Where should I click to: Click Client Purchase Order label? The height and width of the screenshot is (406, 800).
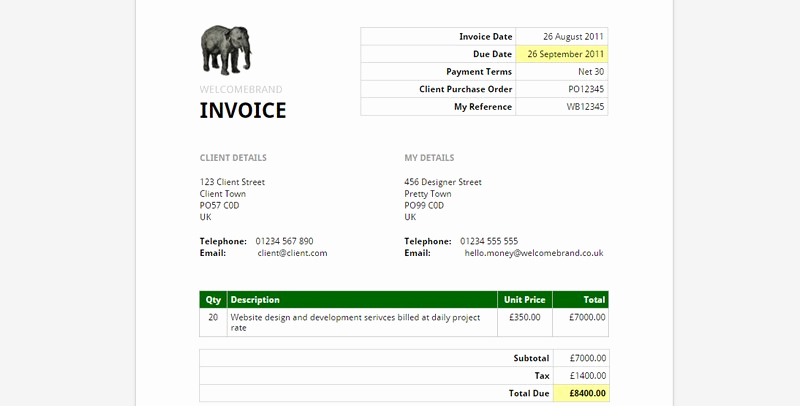[x=465, y=89]
